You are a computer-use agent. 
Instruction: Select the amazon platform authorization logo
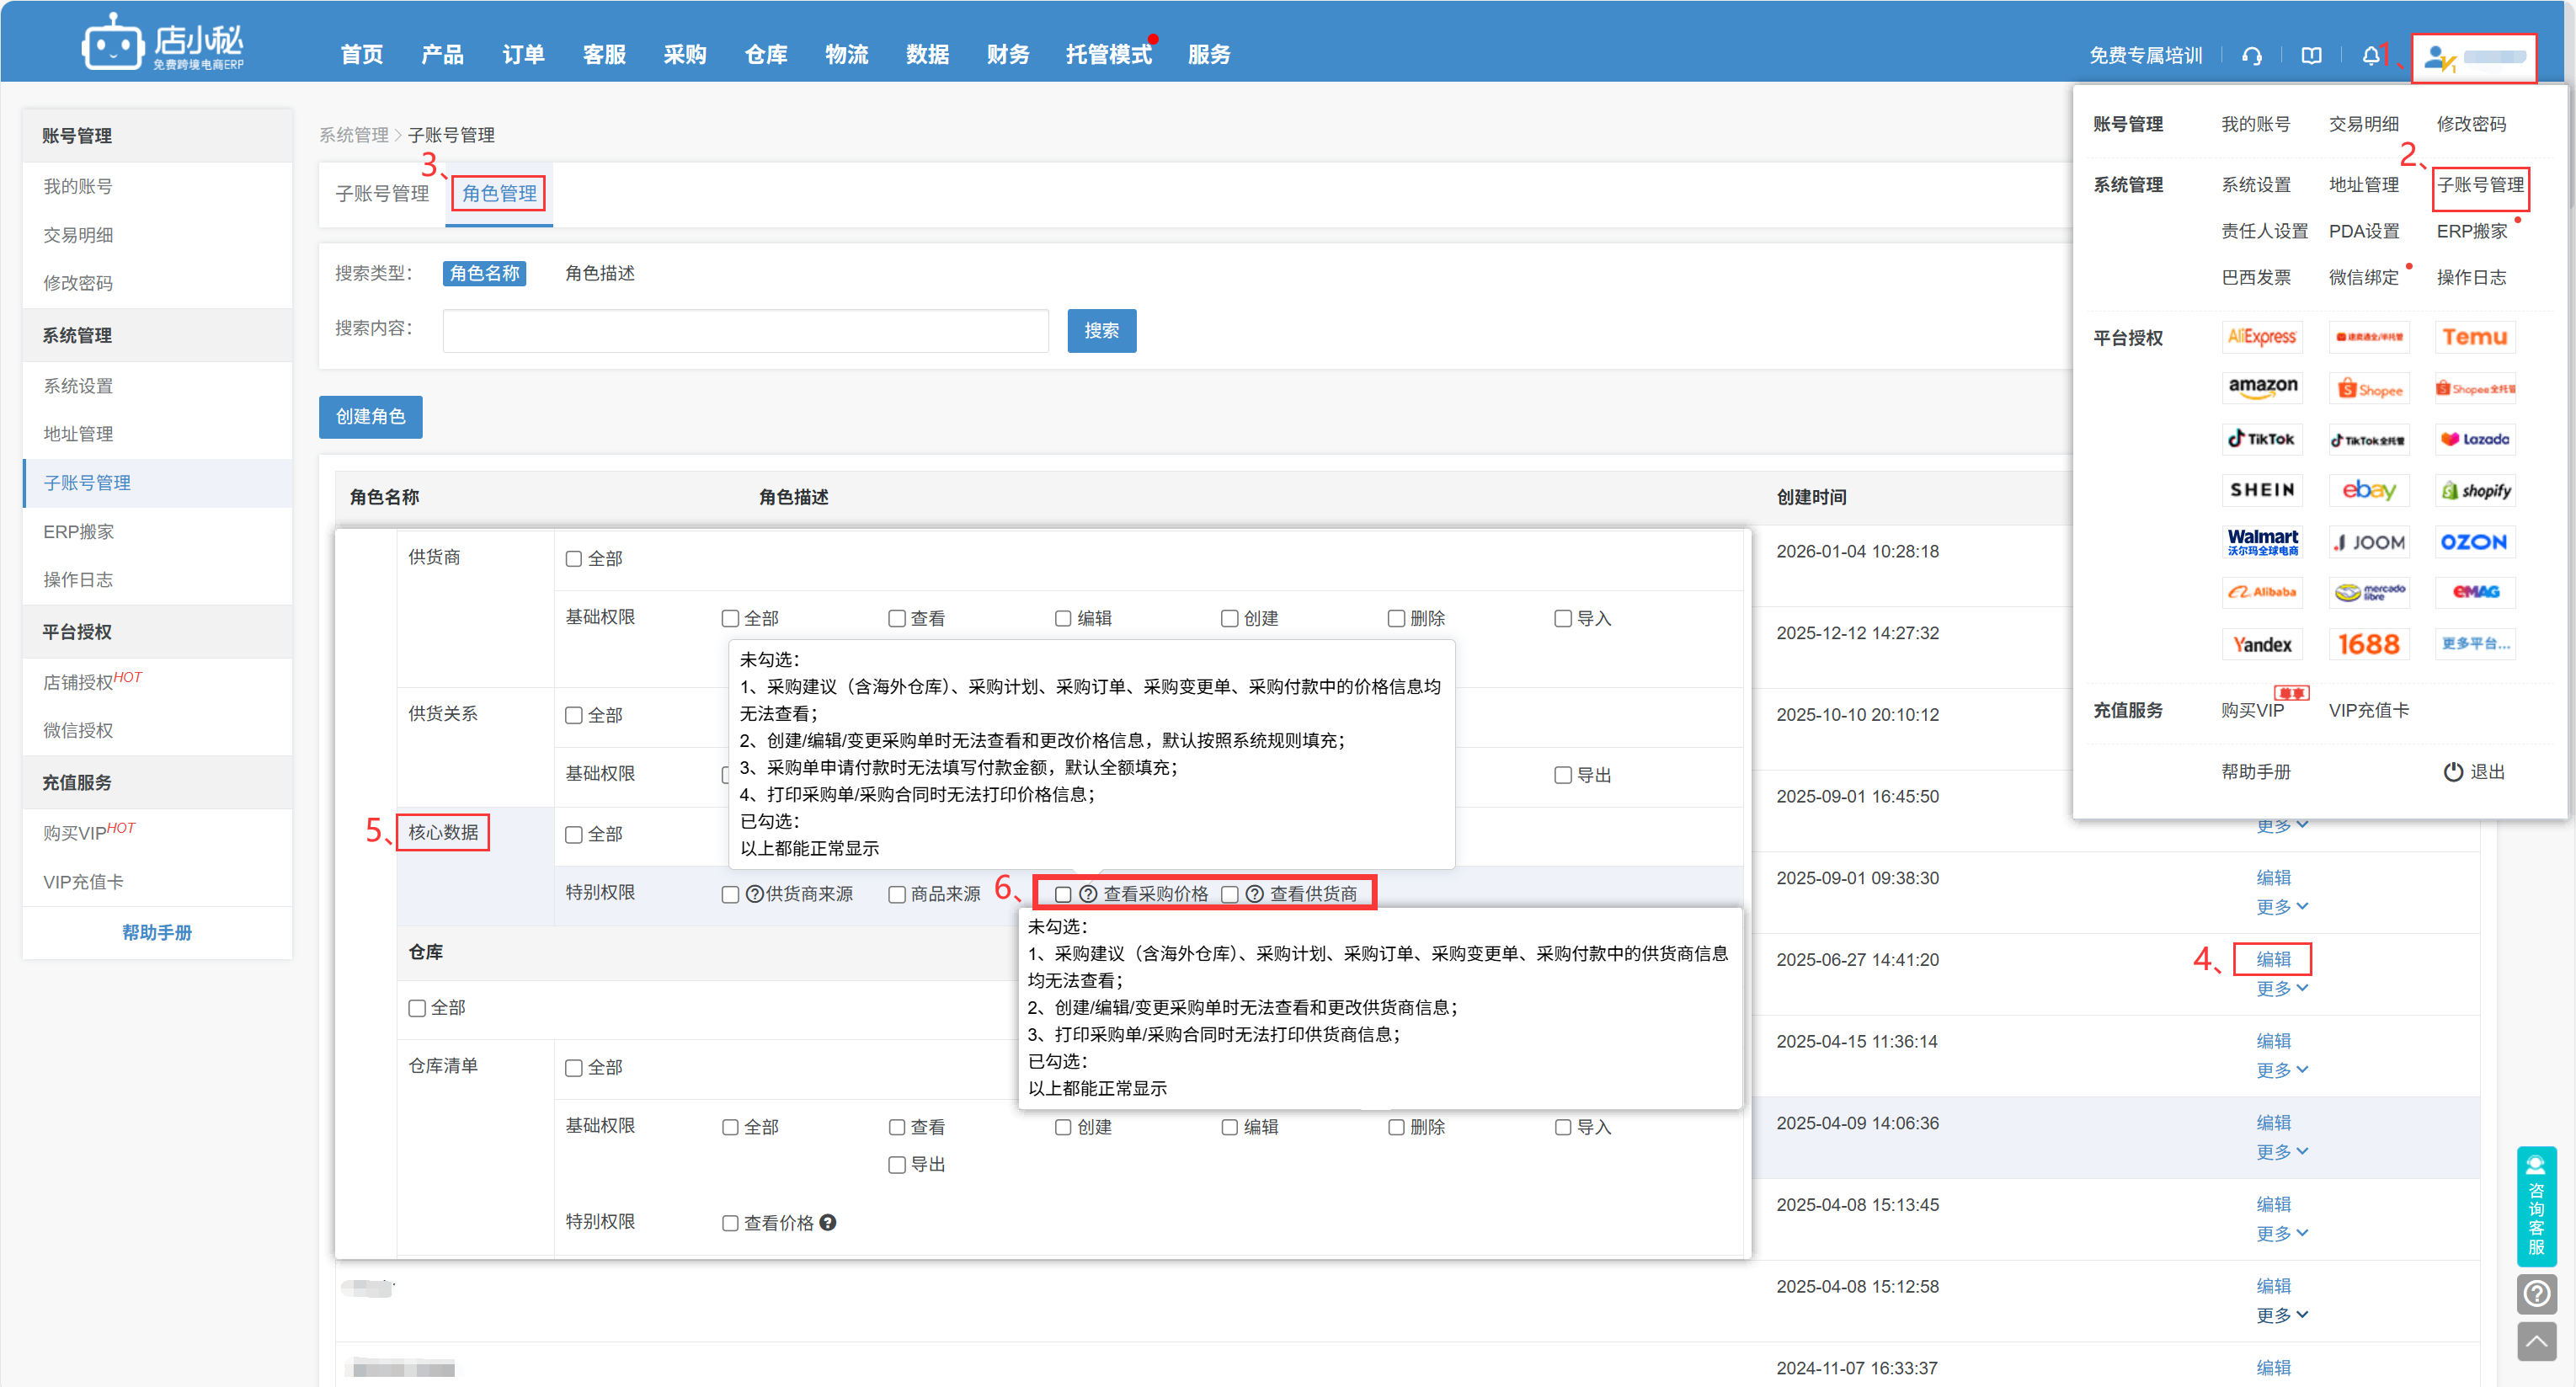(2262, 387)
